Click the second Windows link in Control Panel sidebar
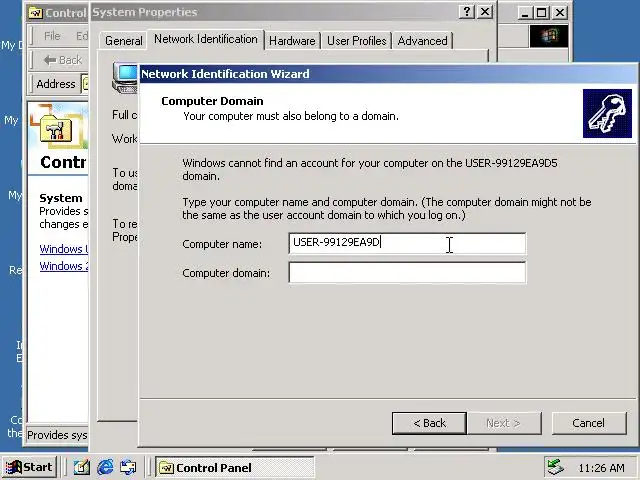Image resolution: width=640 pixels, height=480 pixels. point(64,266)
